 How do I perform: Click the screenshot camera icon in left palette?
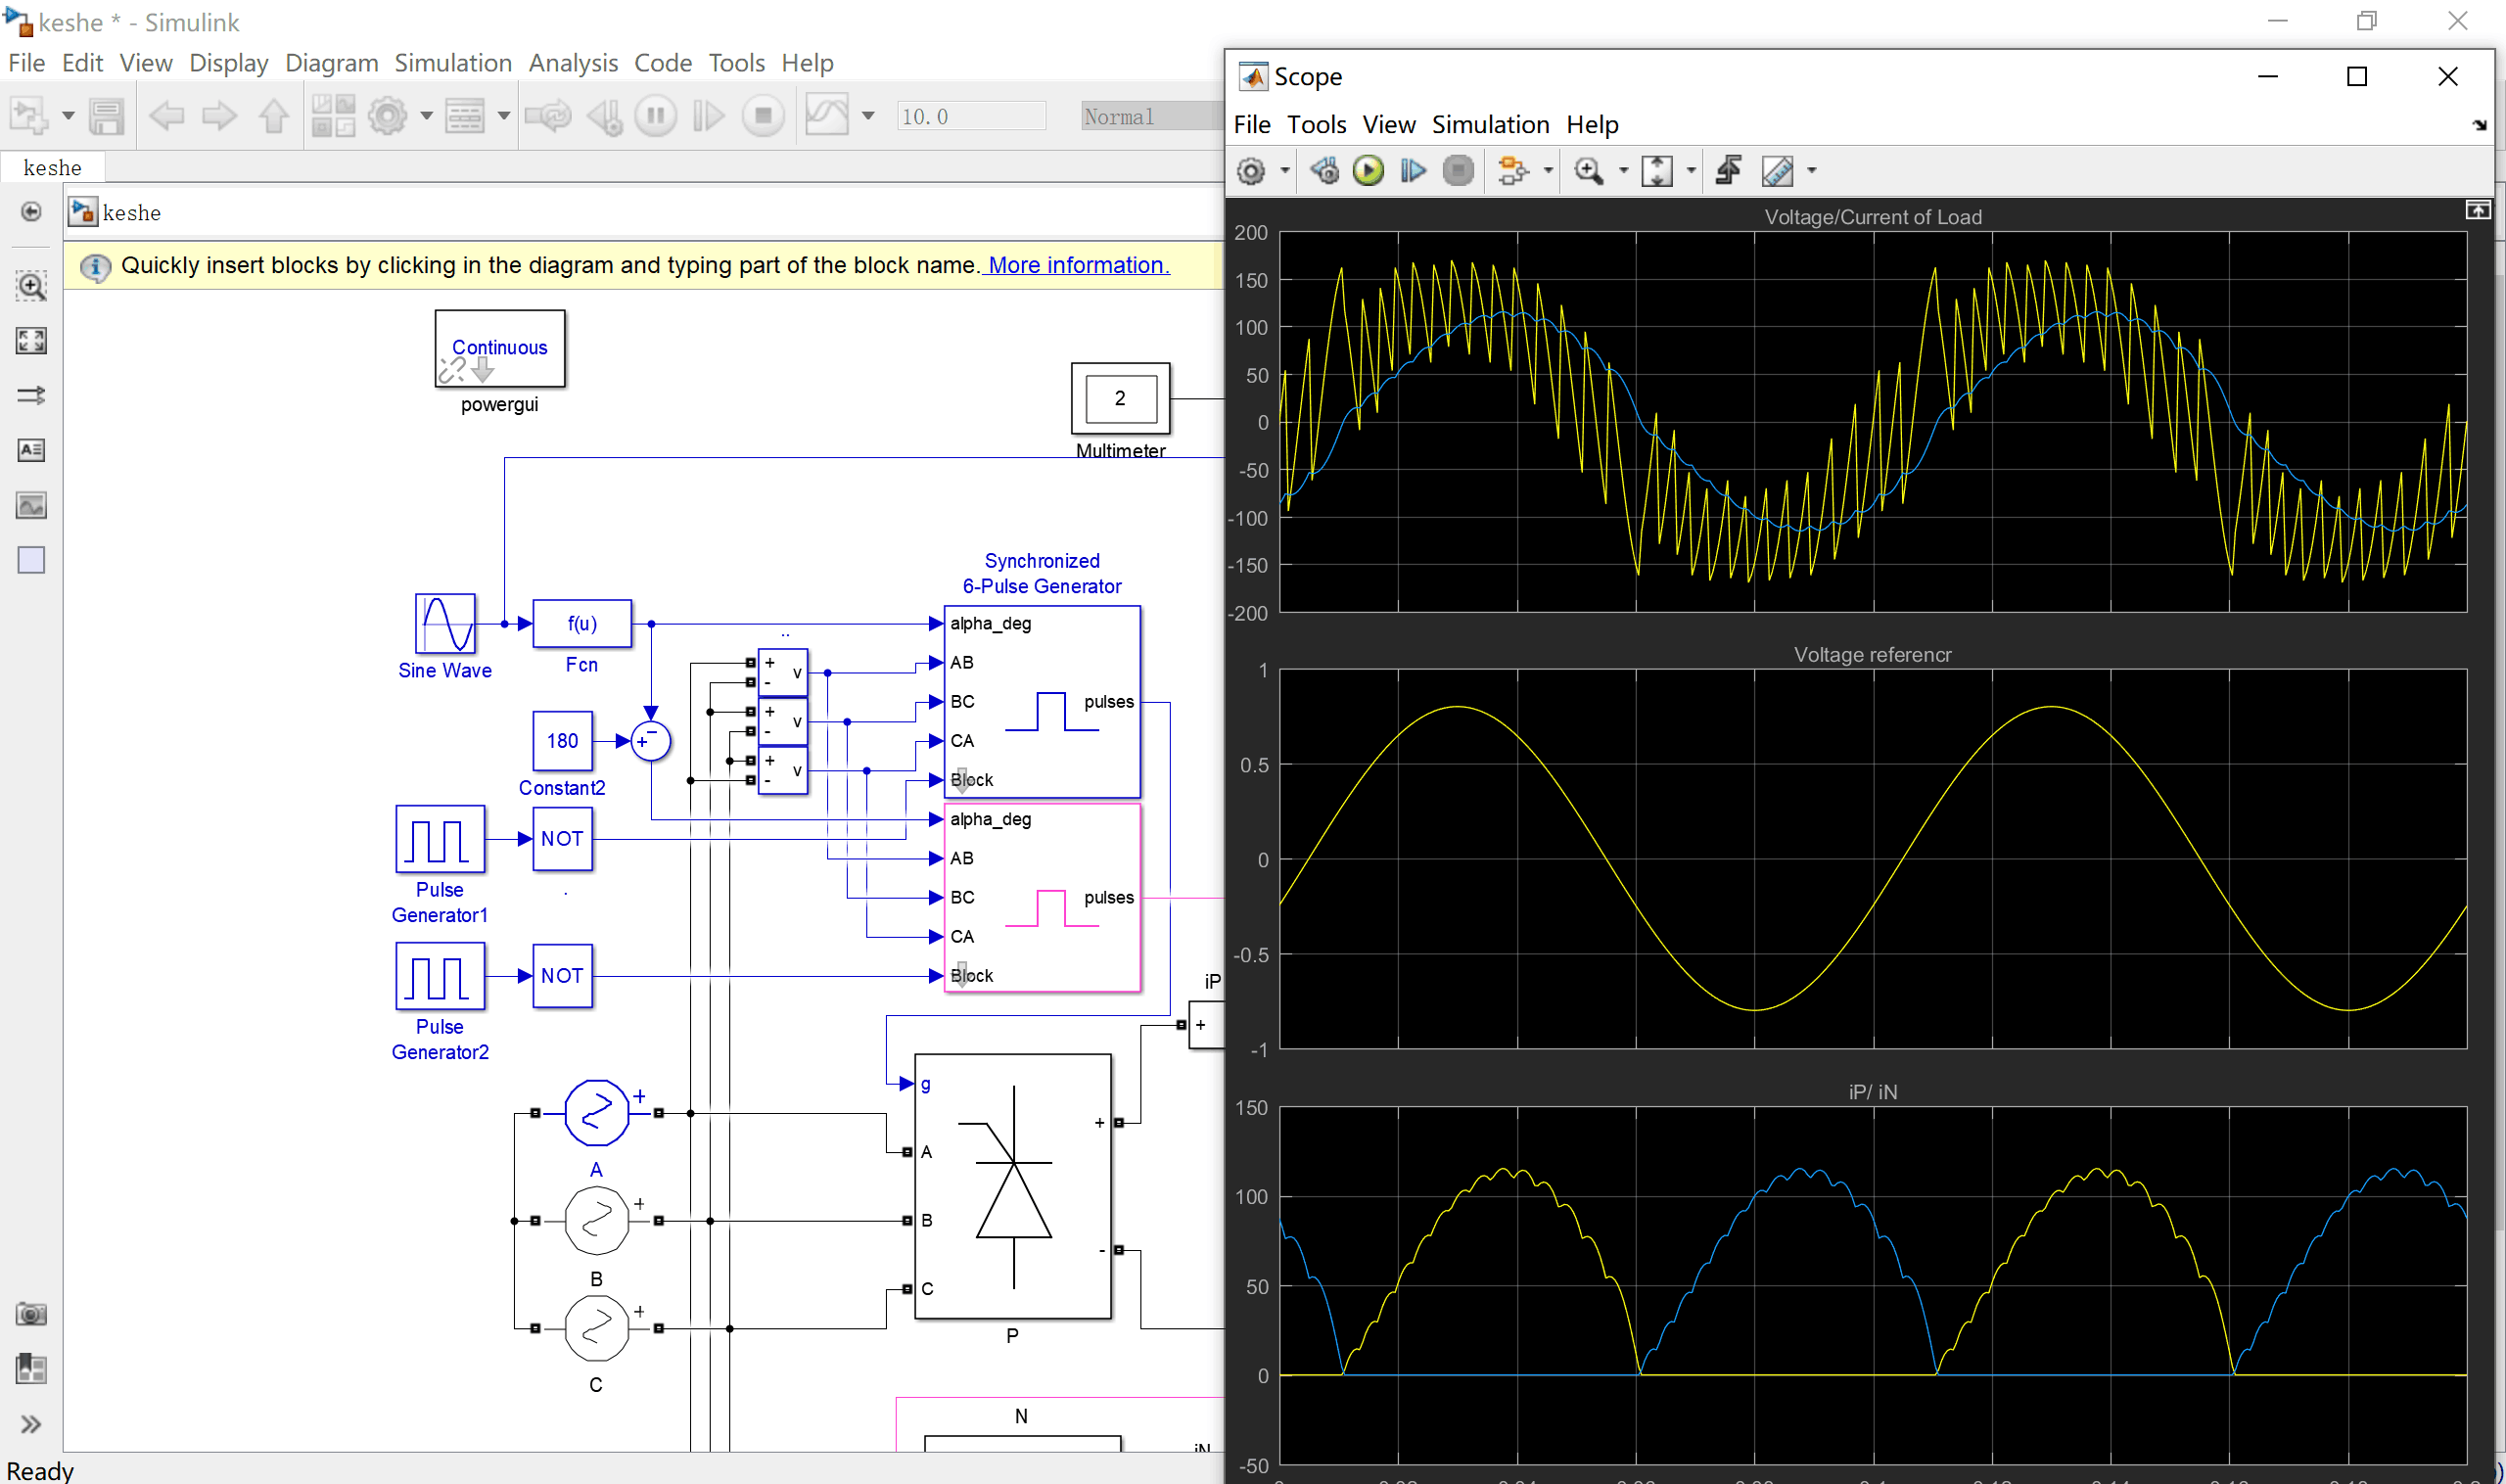(x=31, y=1314)
